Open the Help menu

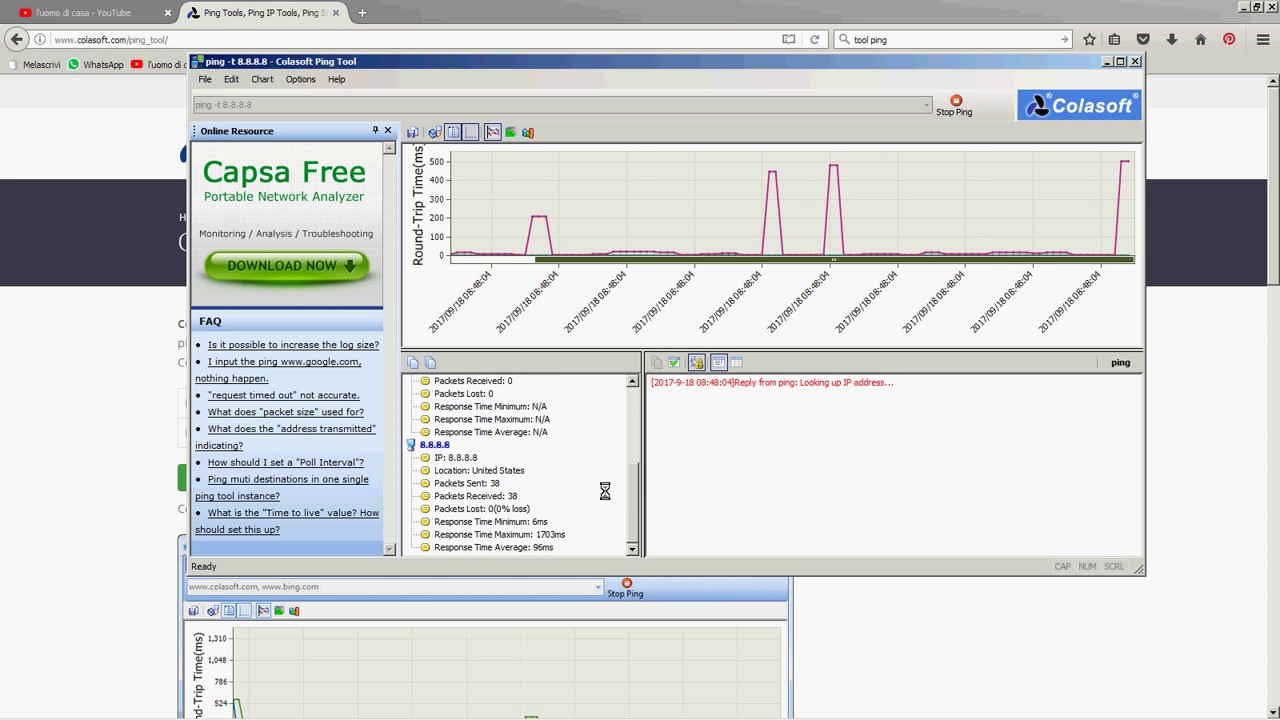336,79
